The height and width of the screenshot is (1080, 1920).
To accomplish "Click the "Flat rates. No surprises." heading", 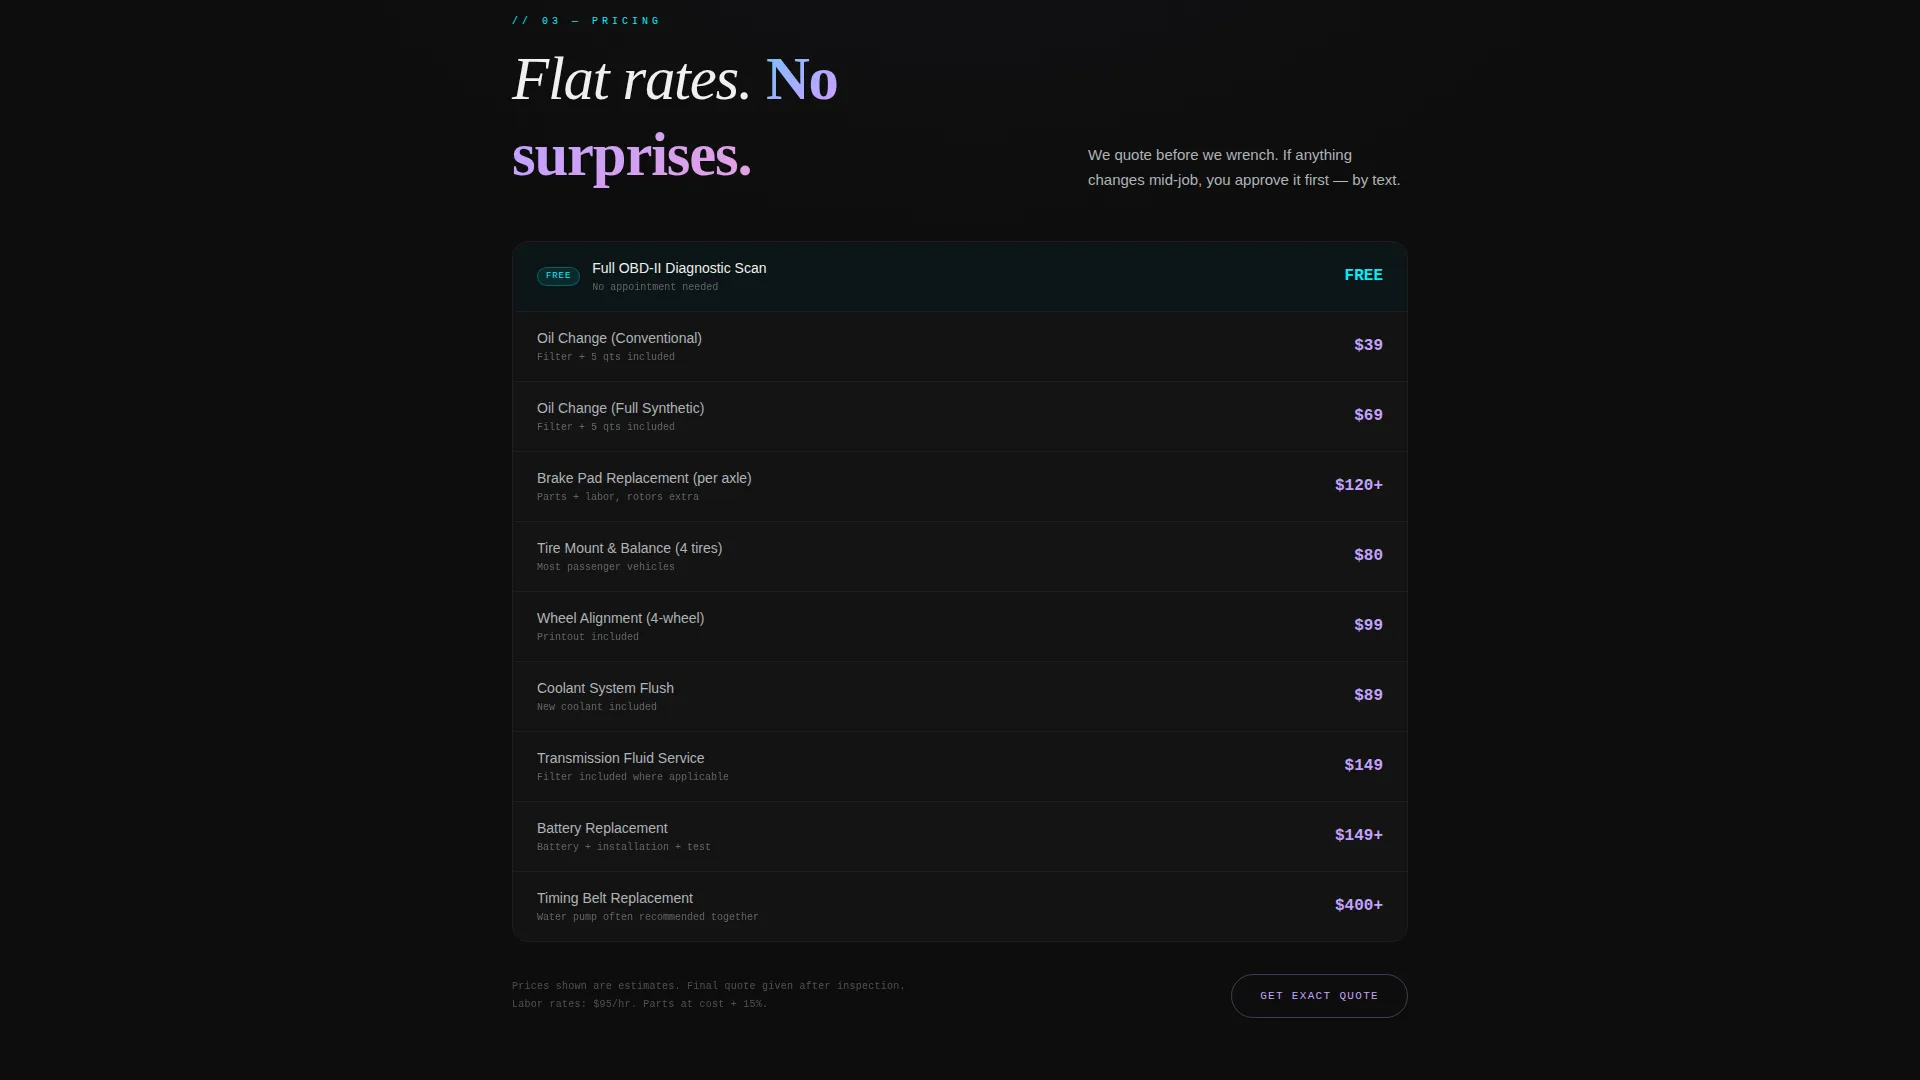I will click(x=675, y=118).
